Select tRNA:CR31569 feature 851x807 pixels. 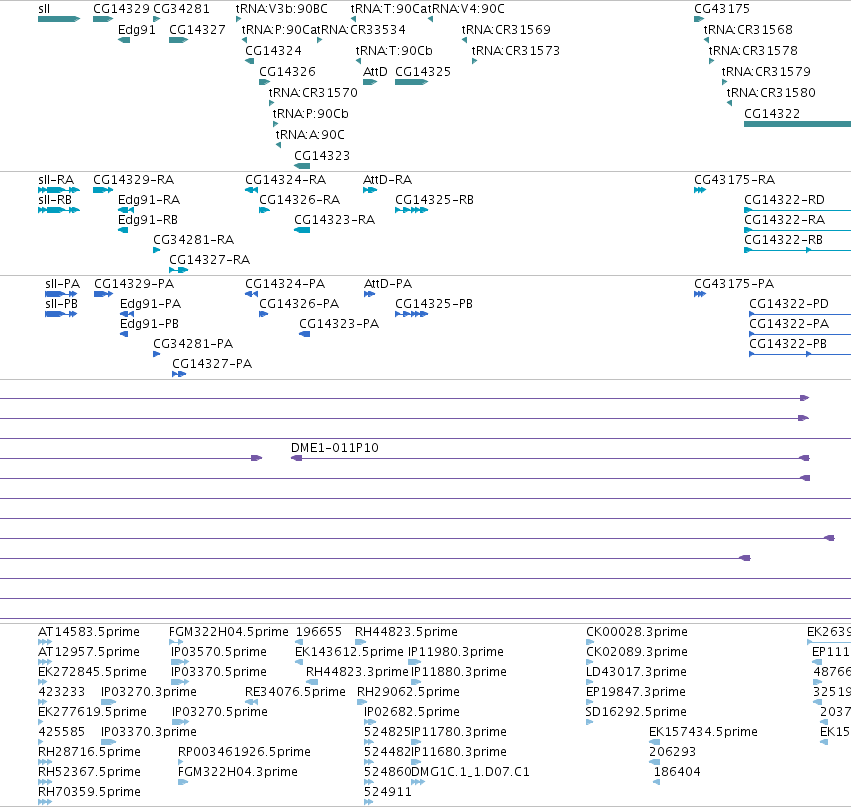464,40
